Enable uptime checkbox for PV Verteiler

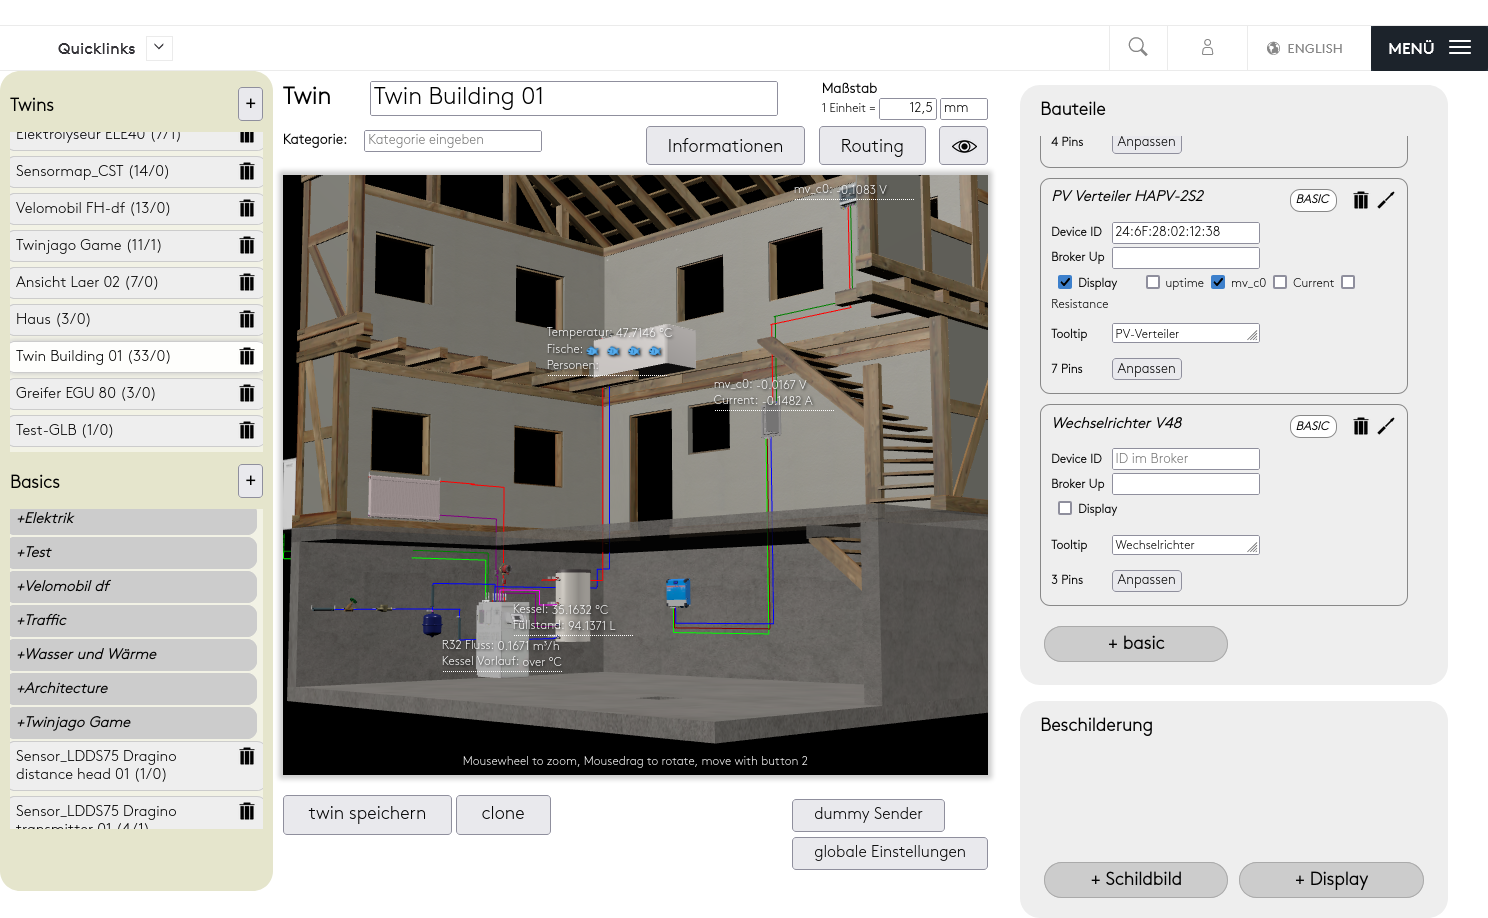click(1153, 283)
